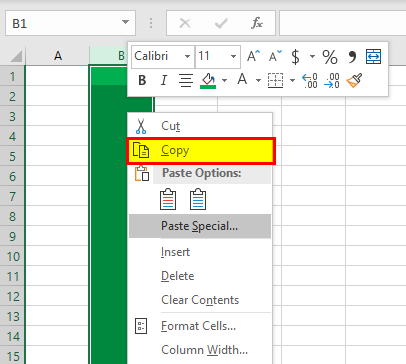Choose Delete from the context menu
Image resolution: width=406 pixels, height=364 pixels.
point(200,276)
